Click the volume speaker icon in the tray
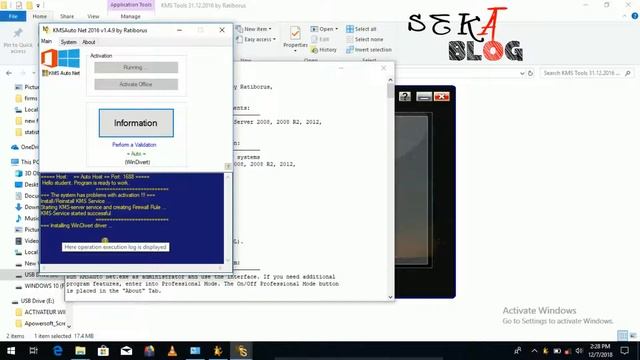Image resolution: width=640 pixels, height=360 pixels. [579, 351]
